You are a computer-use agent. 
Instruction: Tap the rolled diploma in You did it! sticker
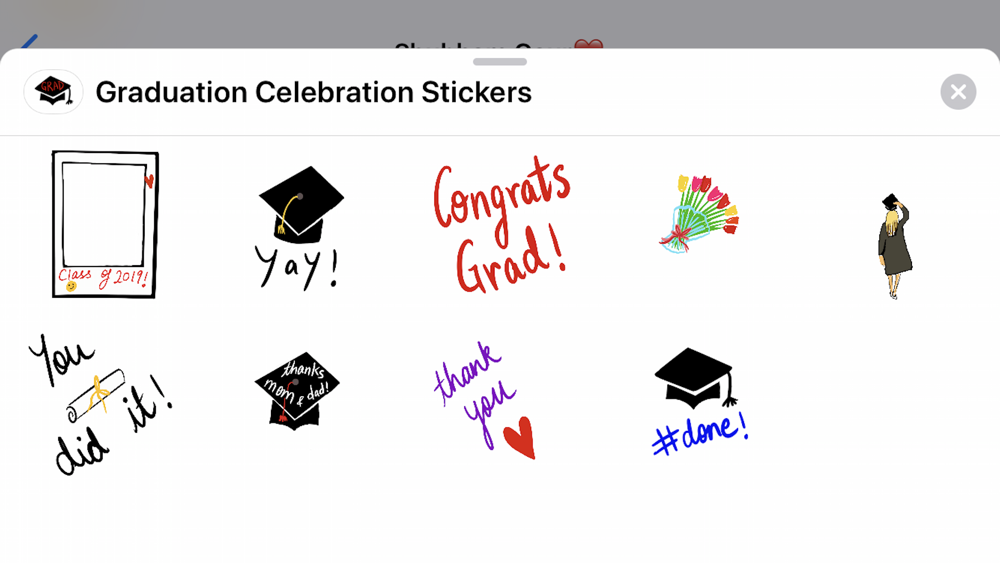coord(96,395)
